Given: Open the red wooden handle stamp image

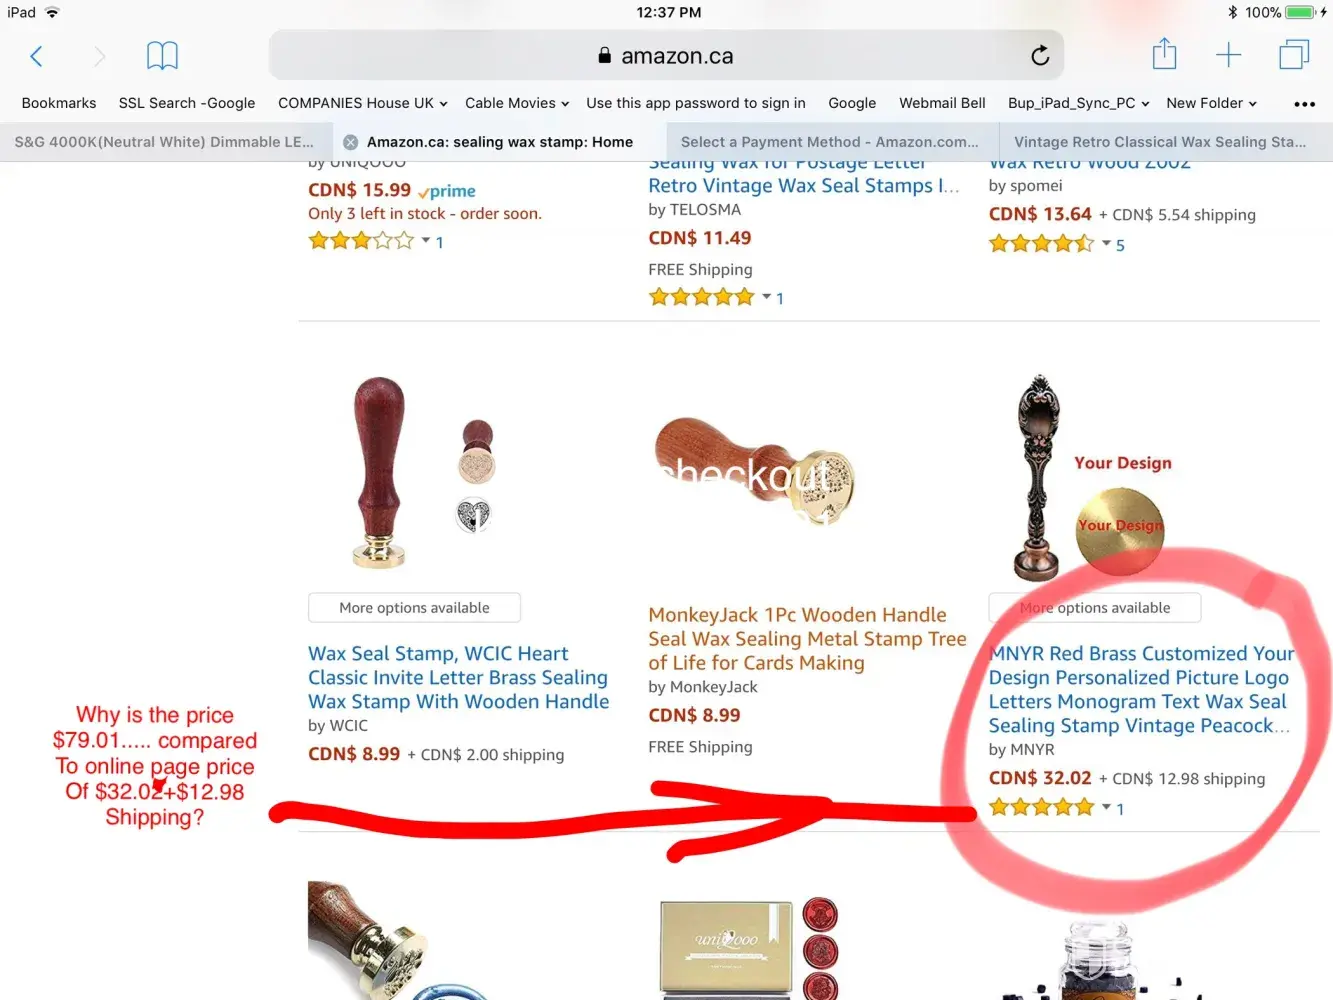Looking at the screenshot, I should pos(379,472).
